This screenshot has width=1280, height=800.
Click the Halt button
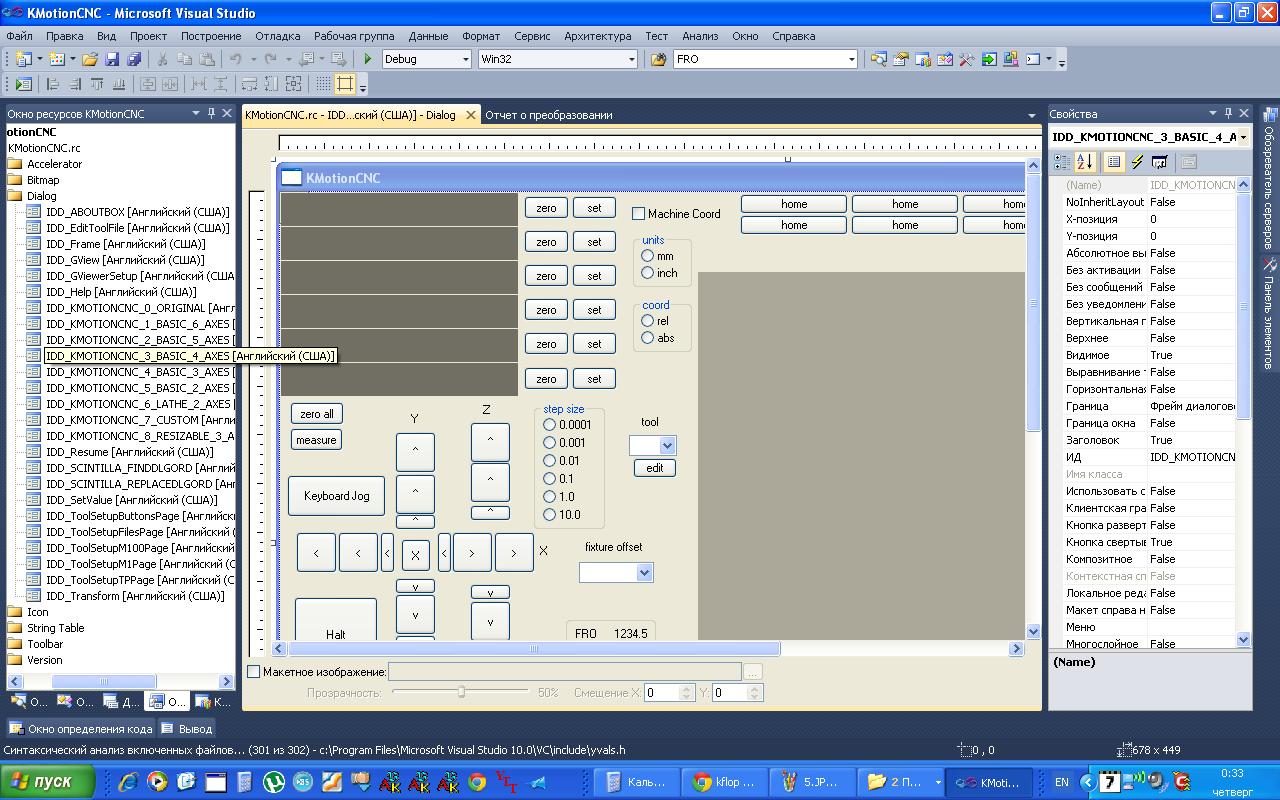336,621
